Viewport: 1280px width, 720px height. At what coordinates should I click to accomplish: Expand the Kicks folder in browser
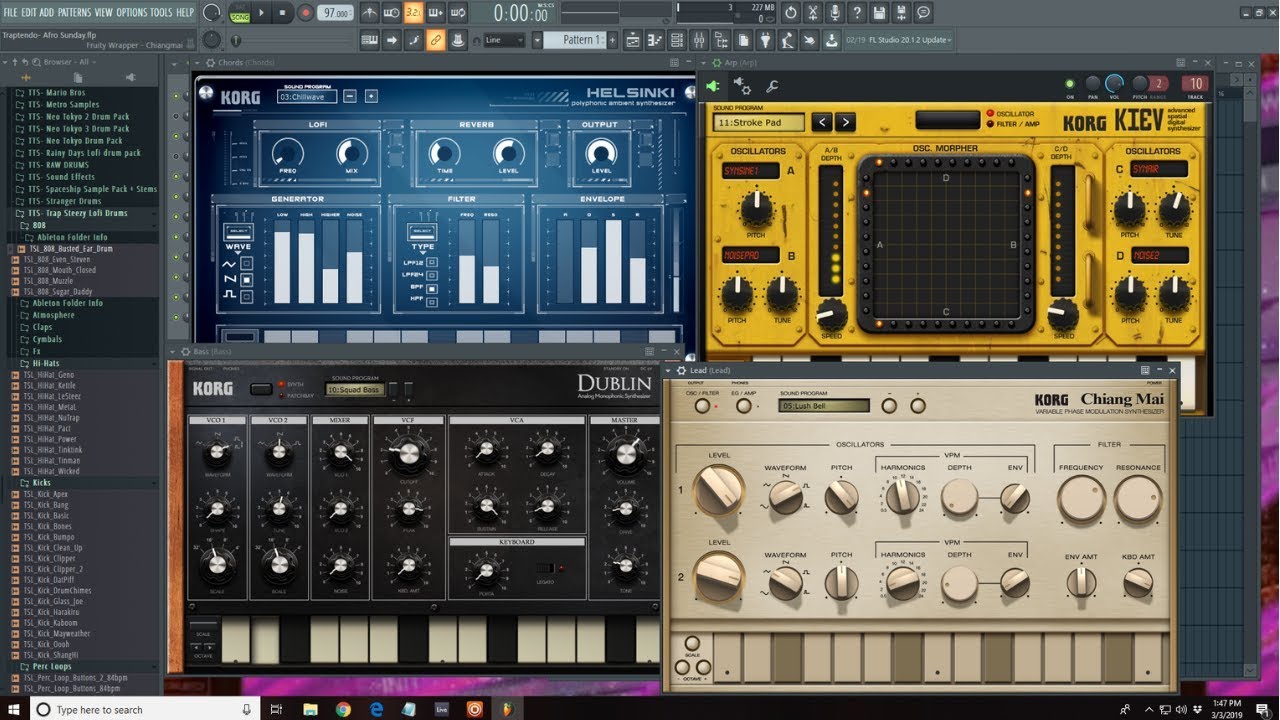tap(41, 483)
